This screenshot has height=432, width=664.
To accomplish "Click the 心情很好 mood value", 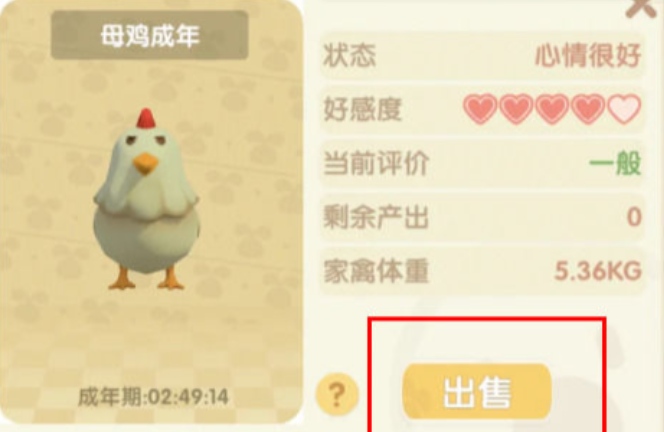I will tap(588, 56).
